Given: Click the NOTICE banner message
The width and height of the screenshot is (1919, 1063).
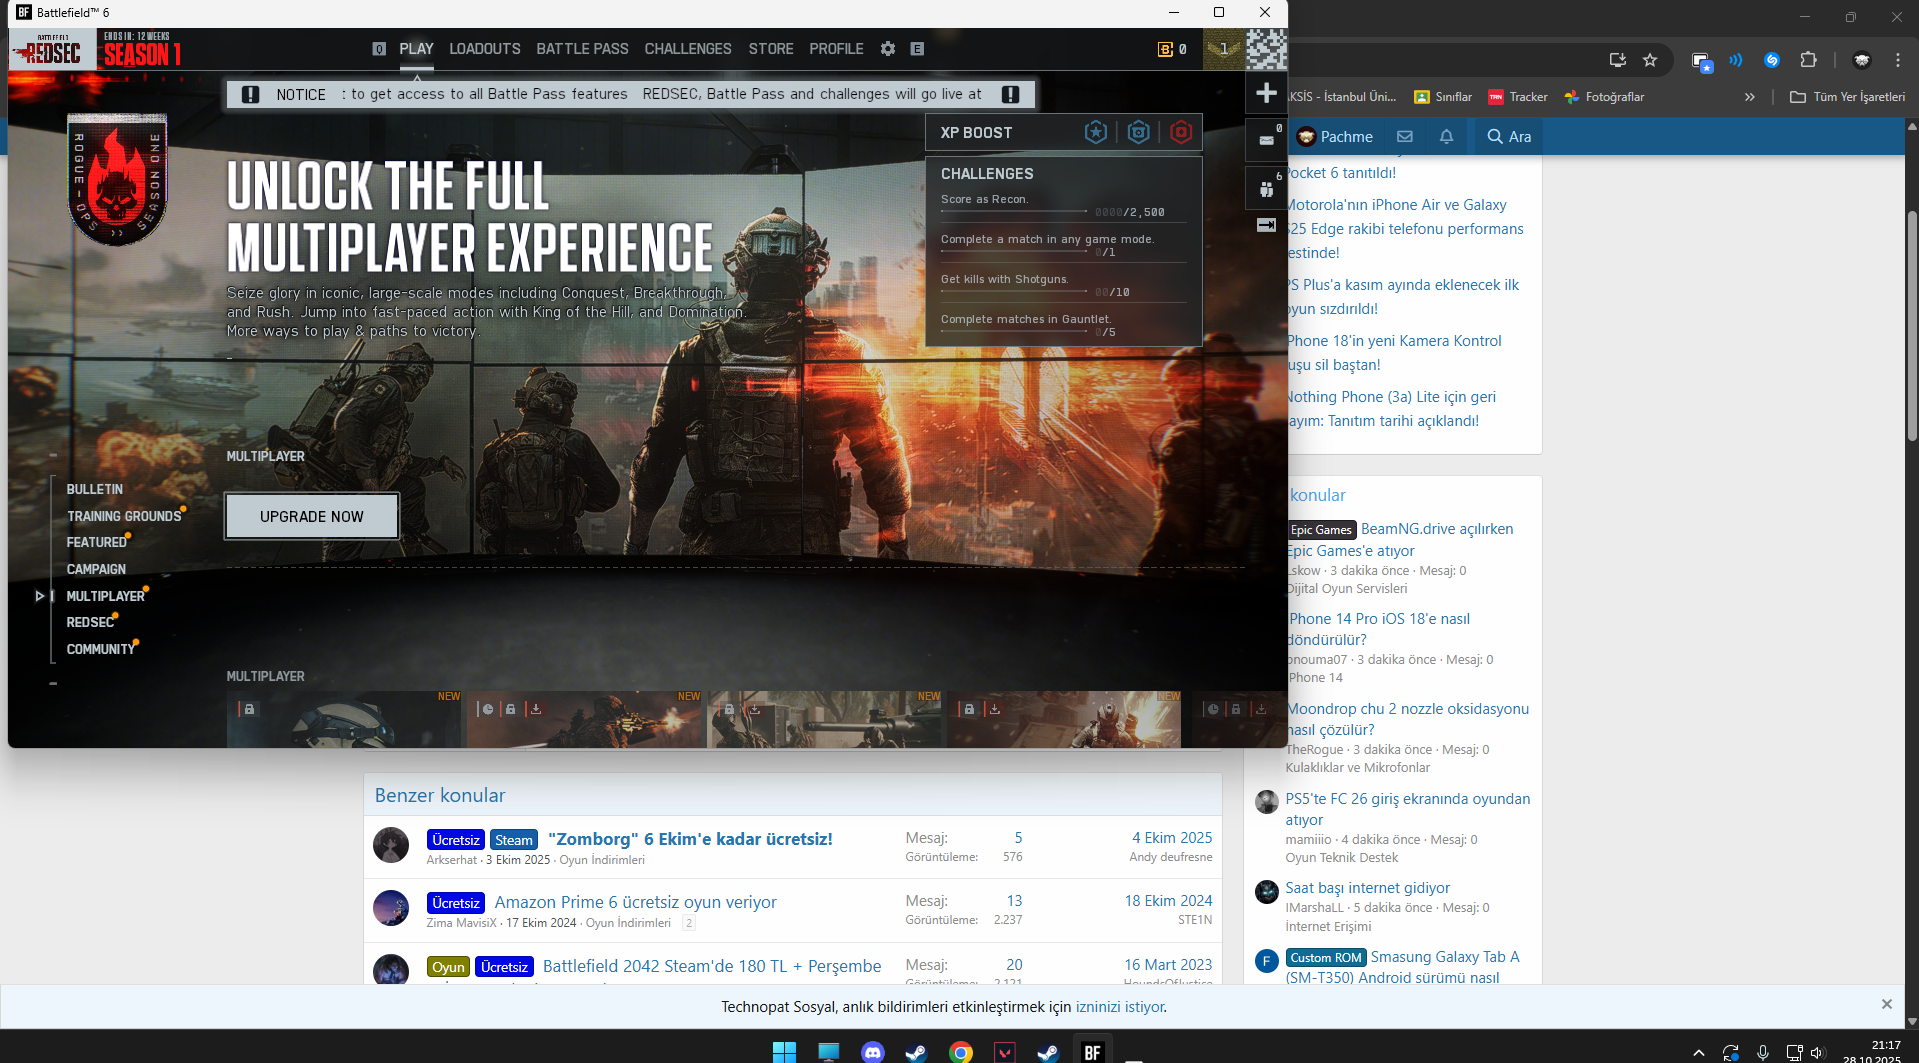Looking at the screenshot, I should tap(631, 94).
